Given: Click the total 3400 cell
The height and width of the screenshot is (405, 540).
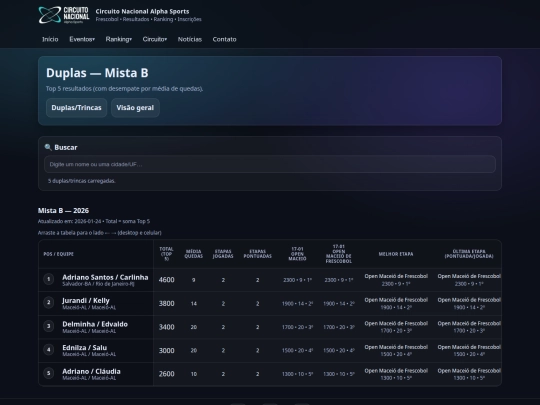Looking at the screenshot, I should 166,327.
